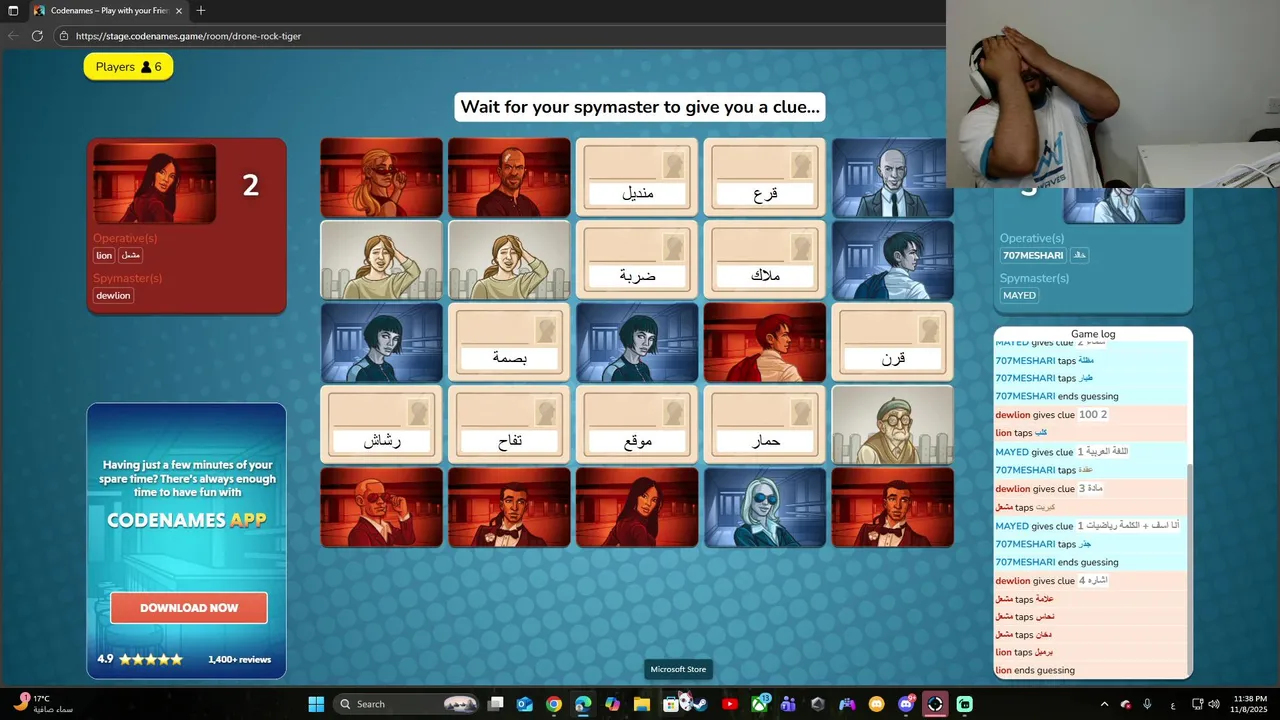Open a new browser tab
The width and height of the screenshot is (1280, 720).
[x=201, y=11]
